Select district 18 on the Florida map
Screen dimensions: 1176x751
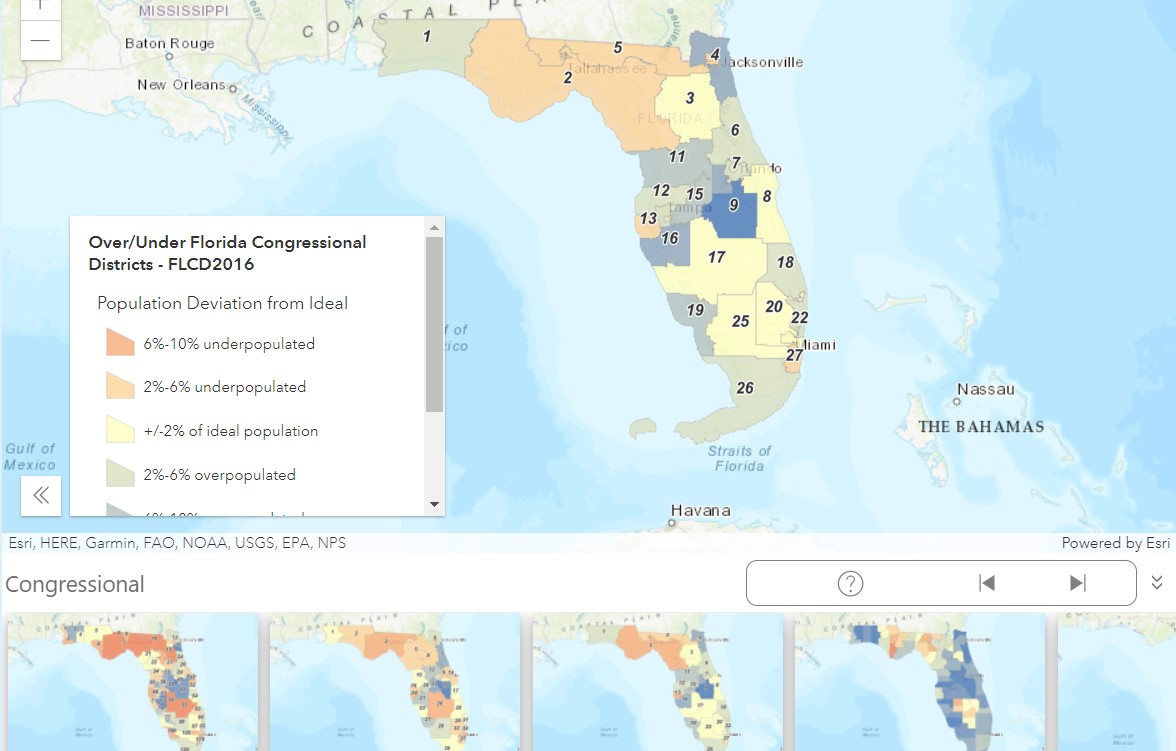click(x=784, y=263)
